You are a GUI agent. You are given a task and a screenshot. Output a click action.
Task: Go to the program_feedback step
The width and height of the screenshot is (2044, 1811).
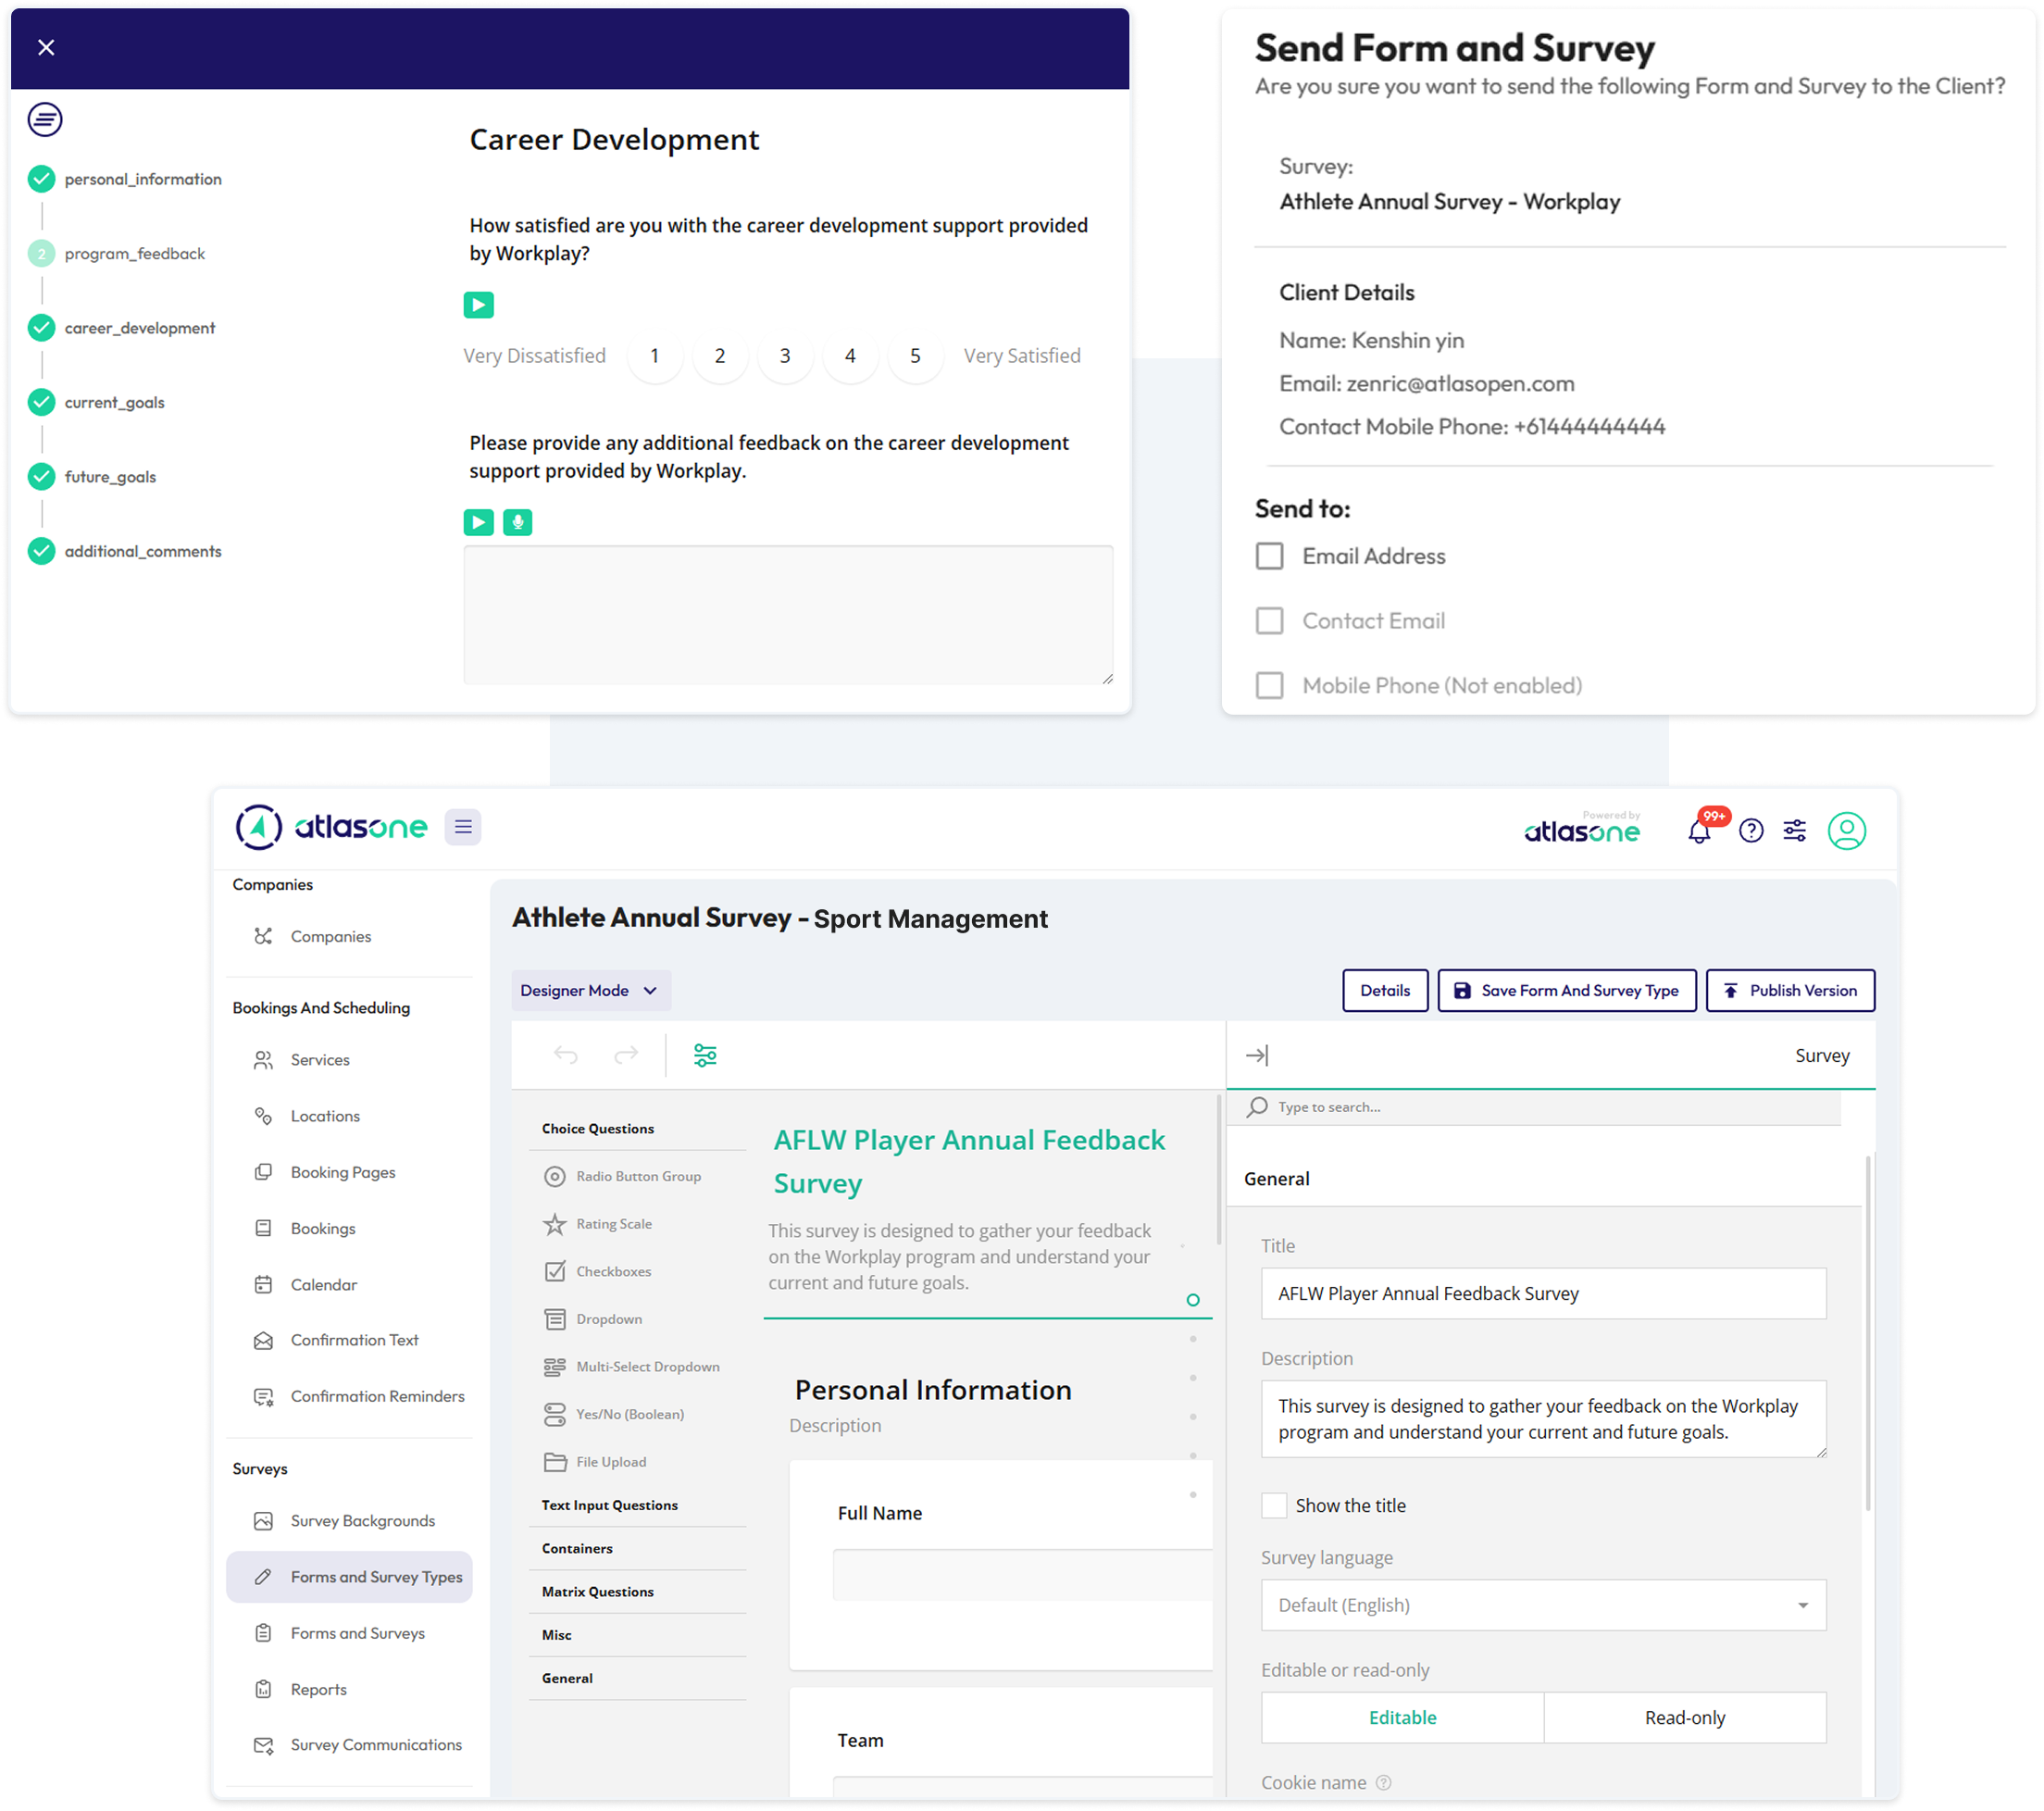click(117, 254)
